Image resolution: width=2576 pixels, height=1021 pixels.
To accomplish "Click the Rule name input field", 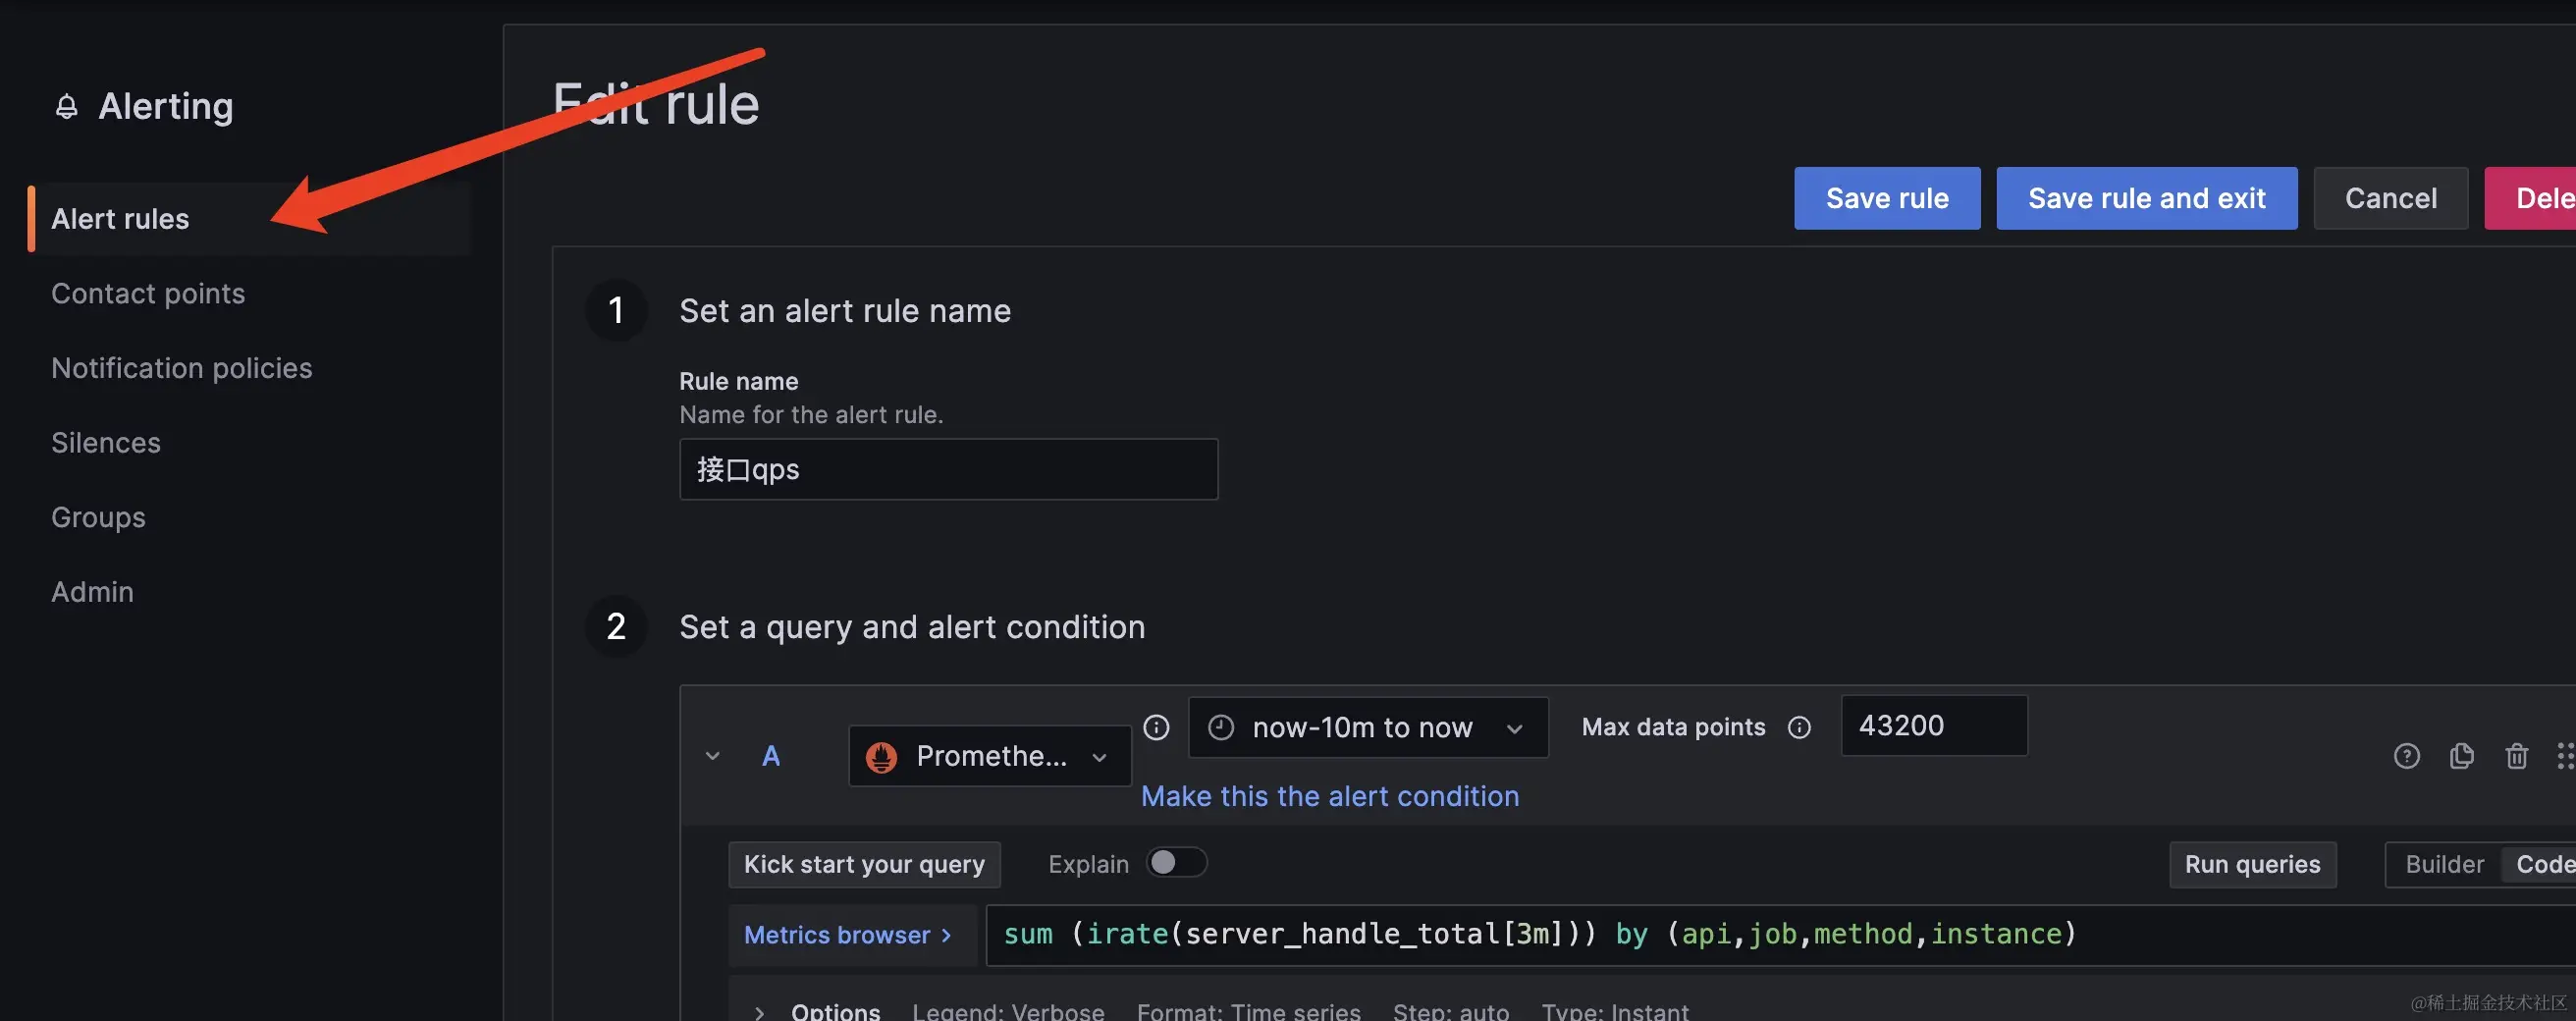I will 947,469.
